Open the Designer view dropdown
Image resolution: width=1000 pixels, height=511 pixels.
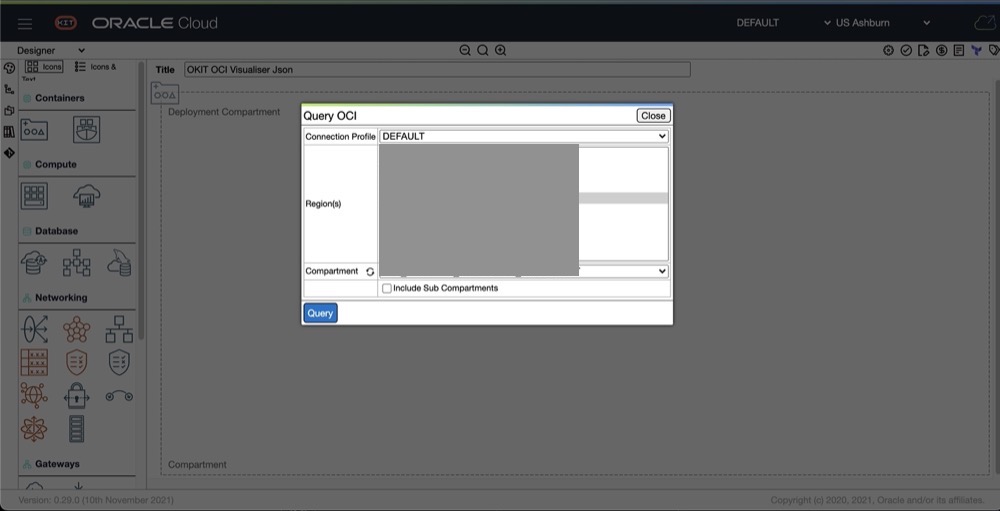coord(50,50)
